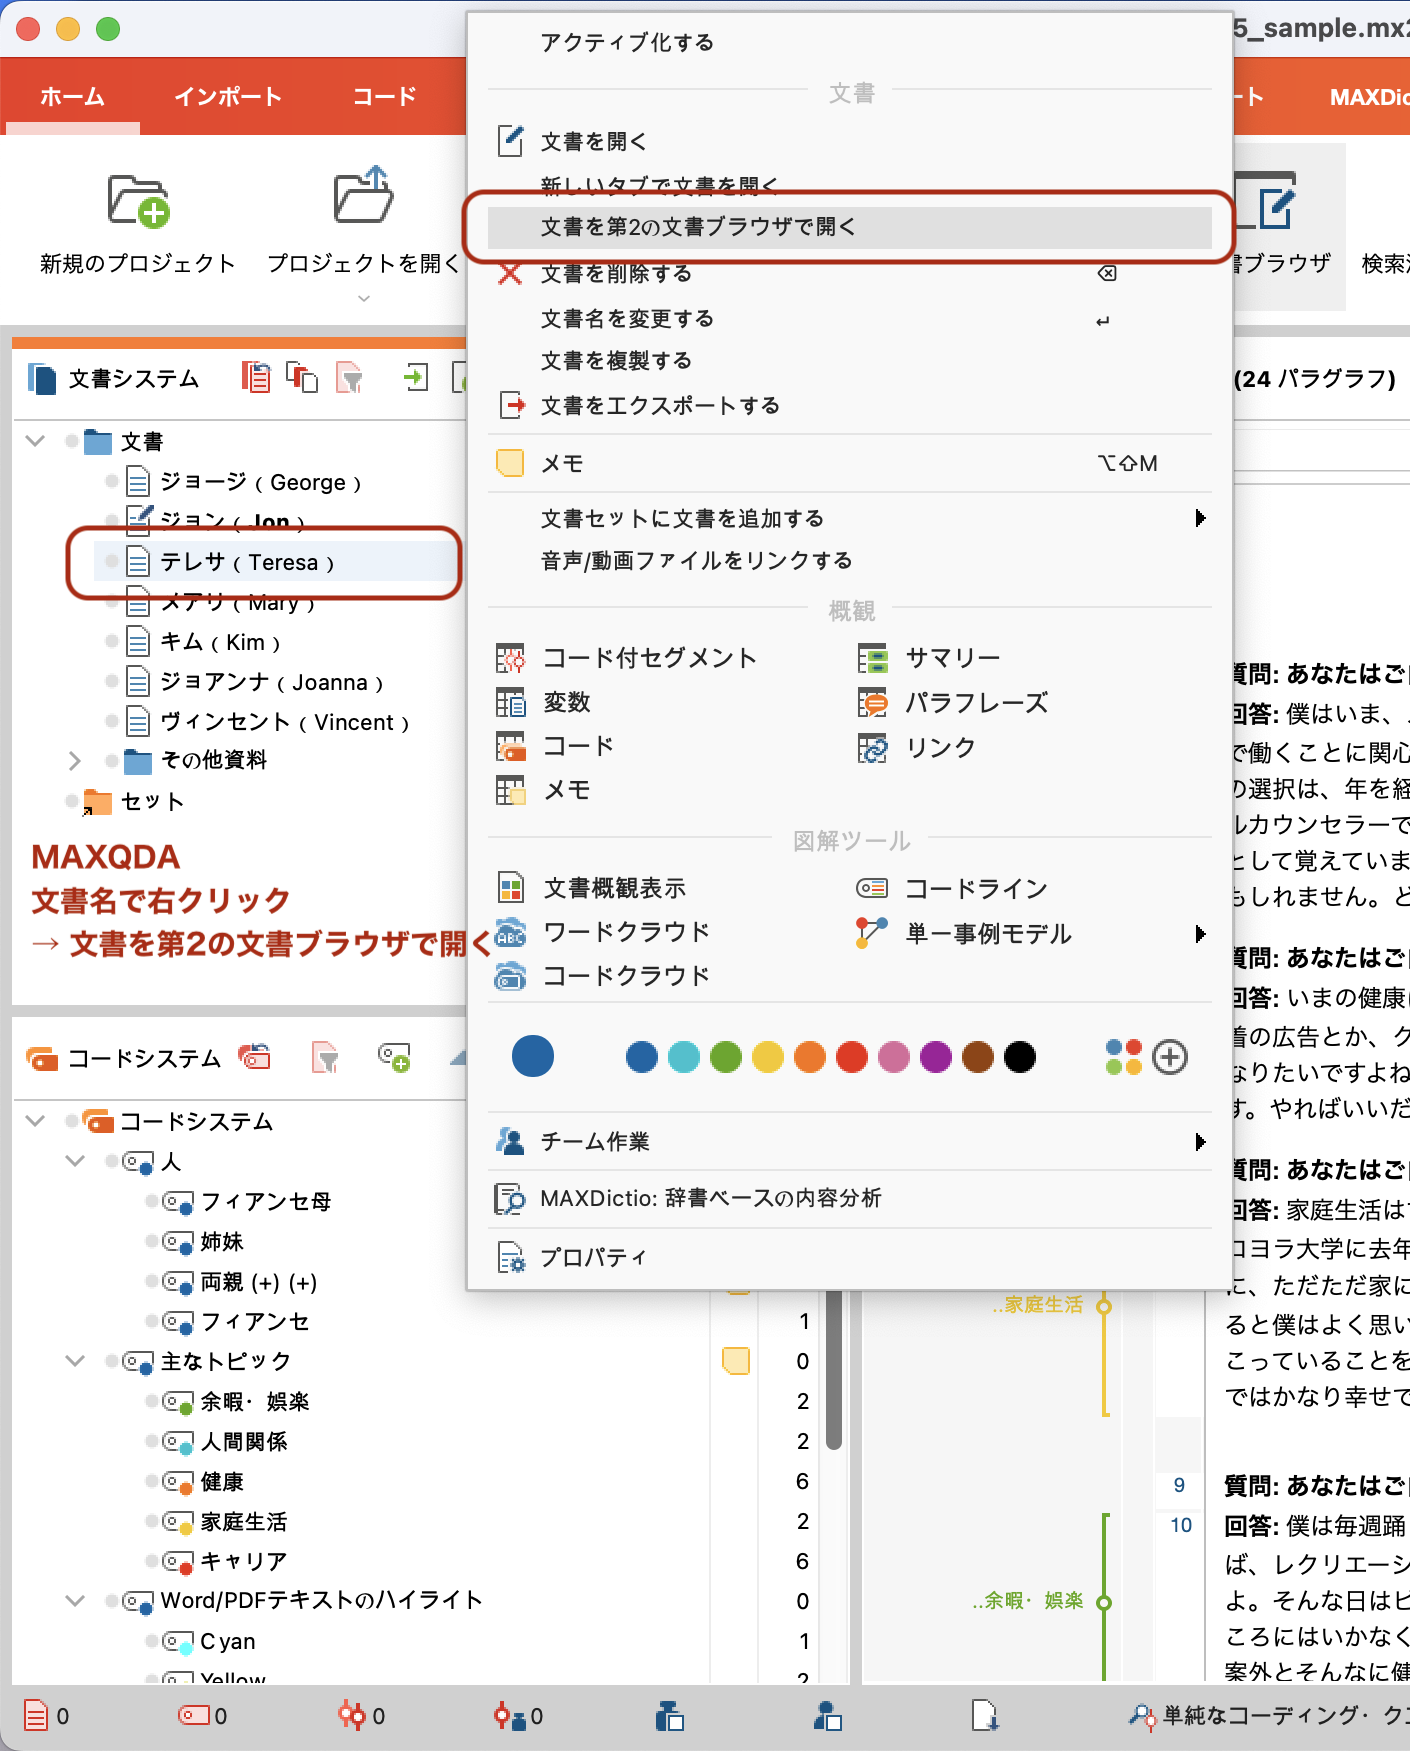Pick the green color swatch
Image resolution: width=1410 pixels, height=1751 pixels.
click(726, 1057)
